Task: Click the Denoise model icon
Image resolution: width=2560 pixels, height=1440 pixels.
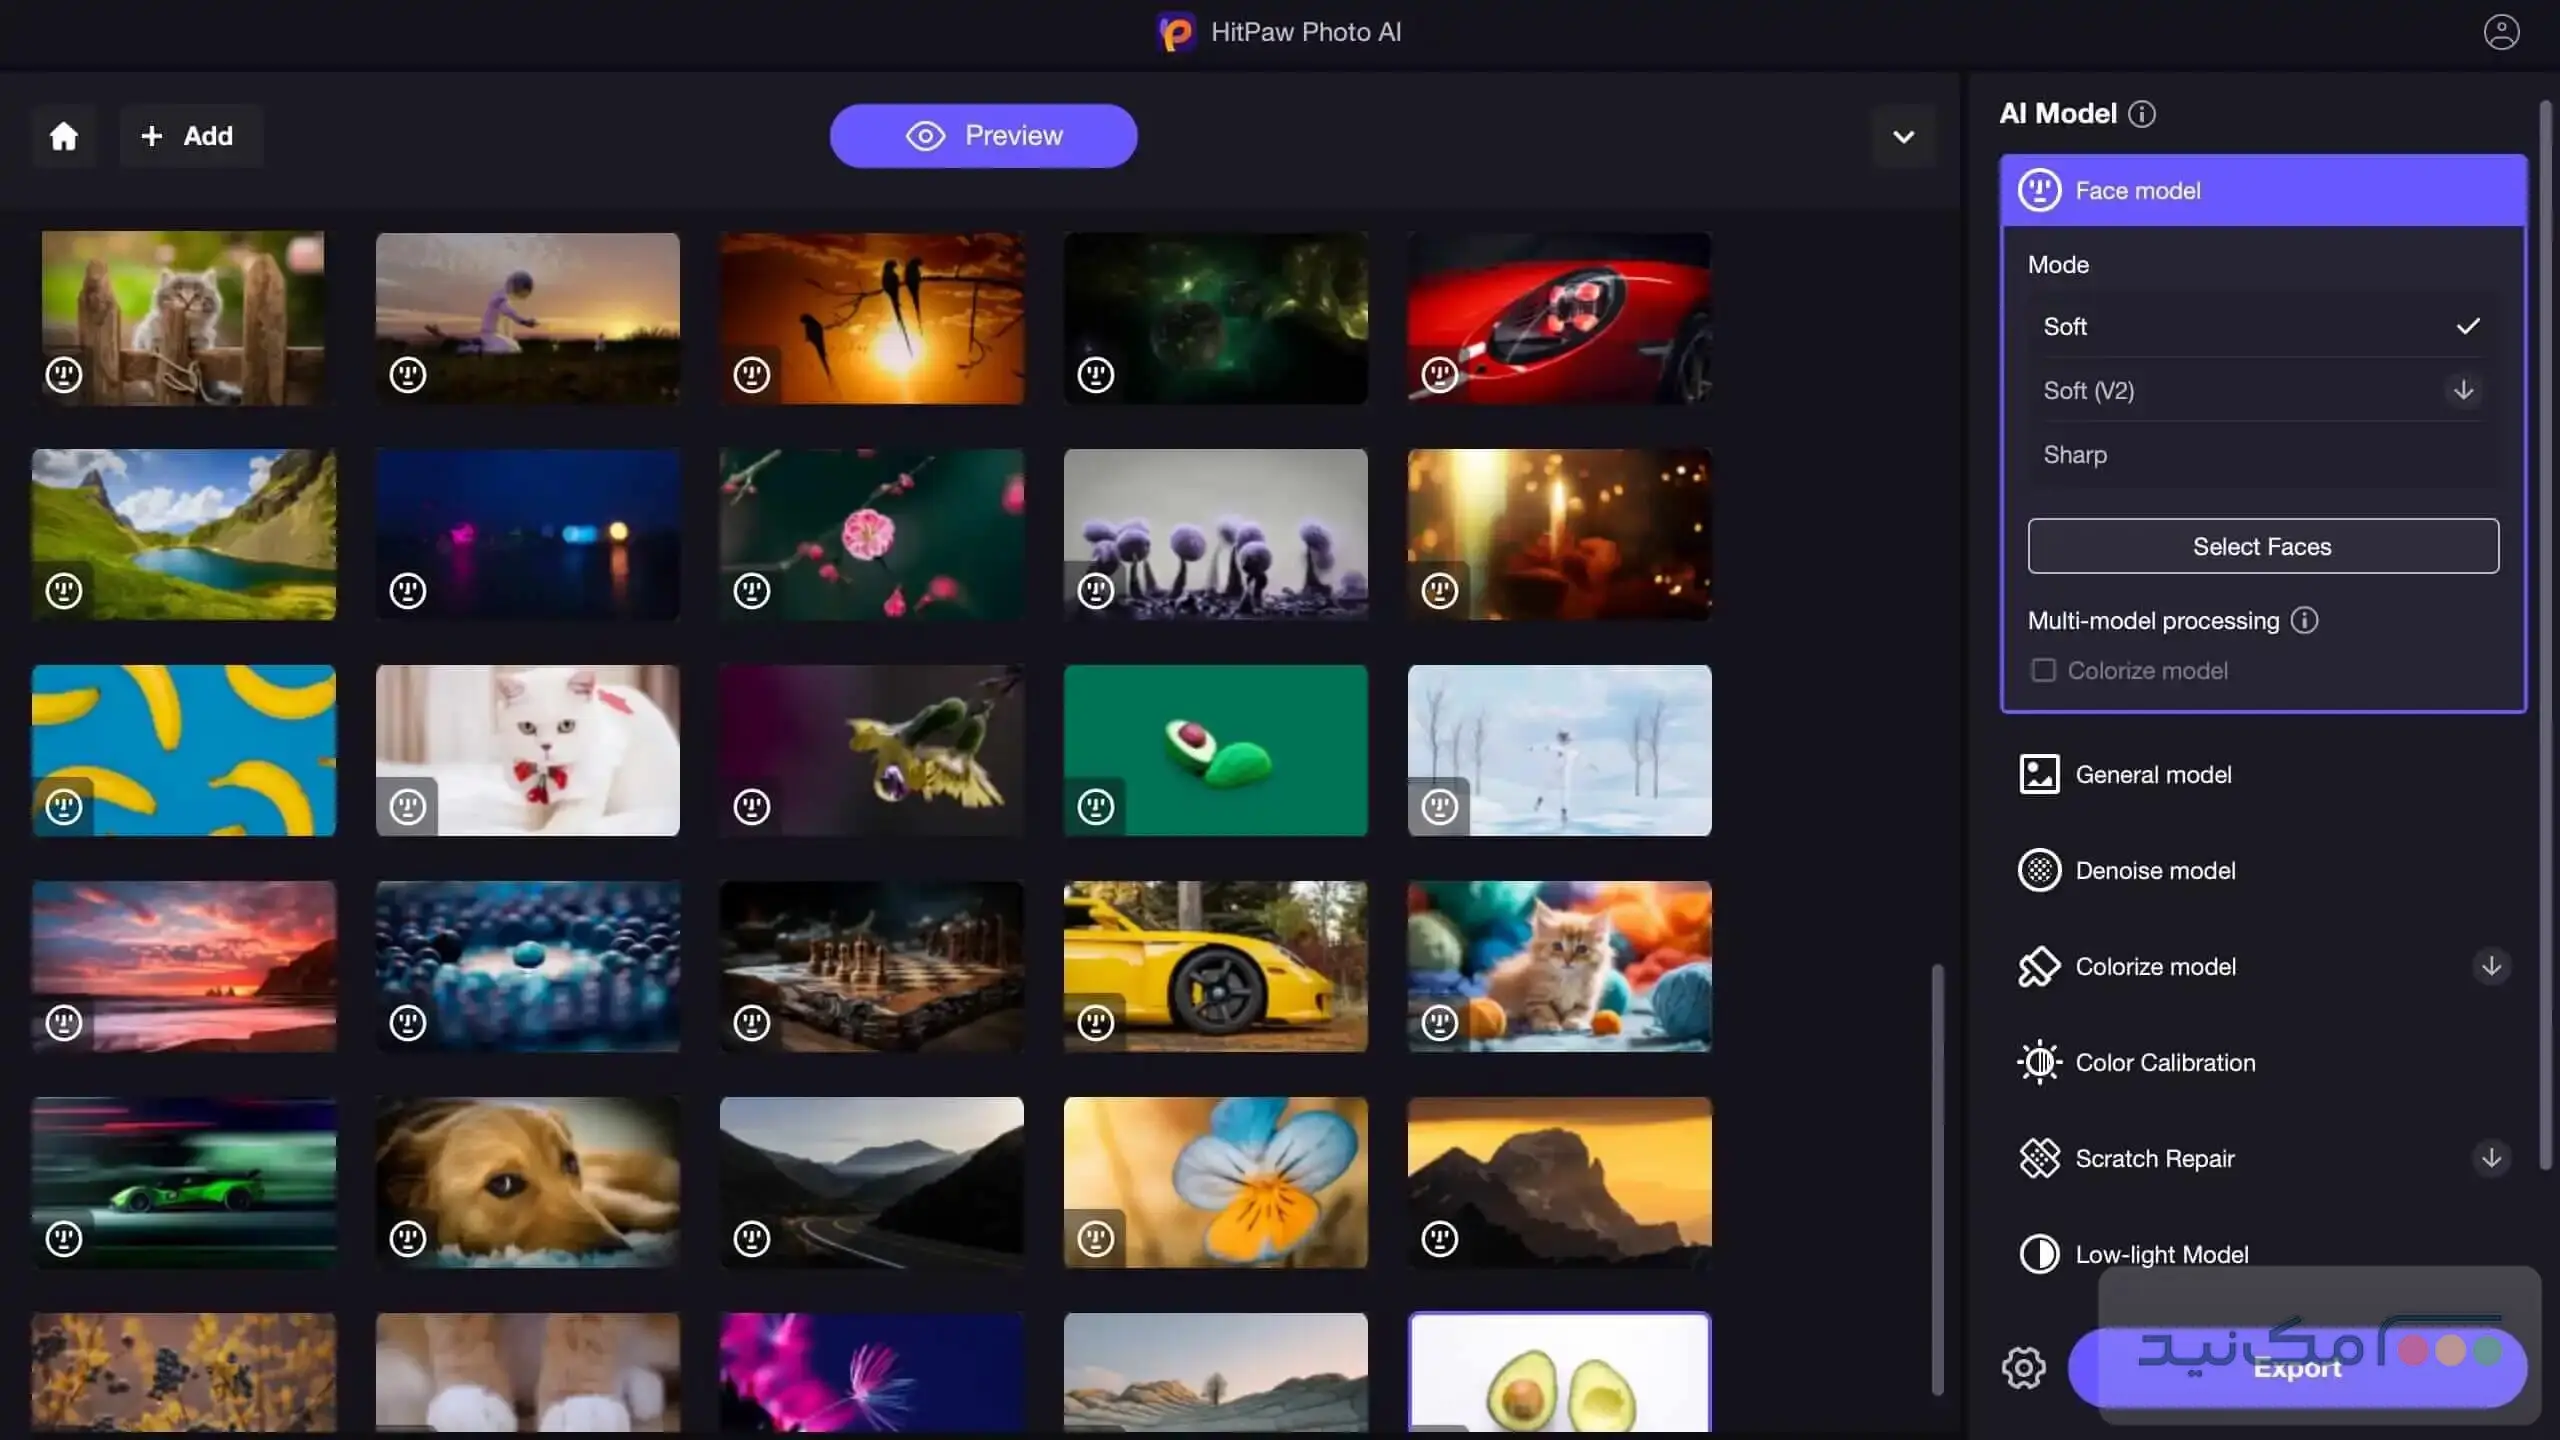Action: click(2040, 870)
